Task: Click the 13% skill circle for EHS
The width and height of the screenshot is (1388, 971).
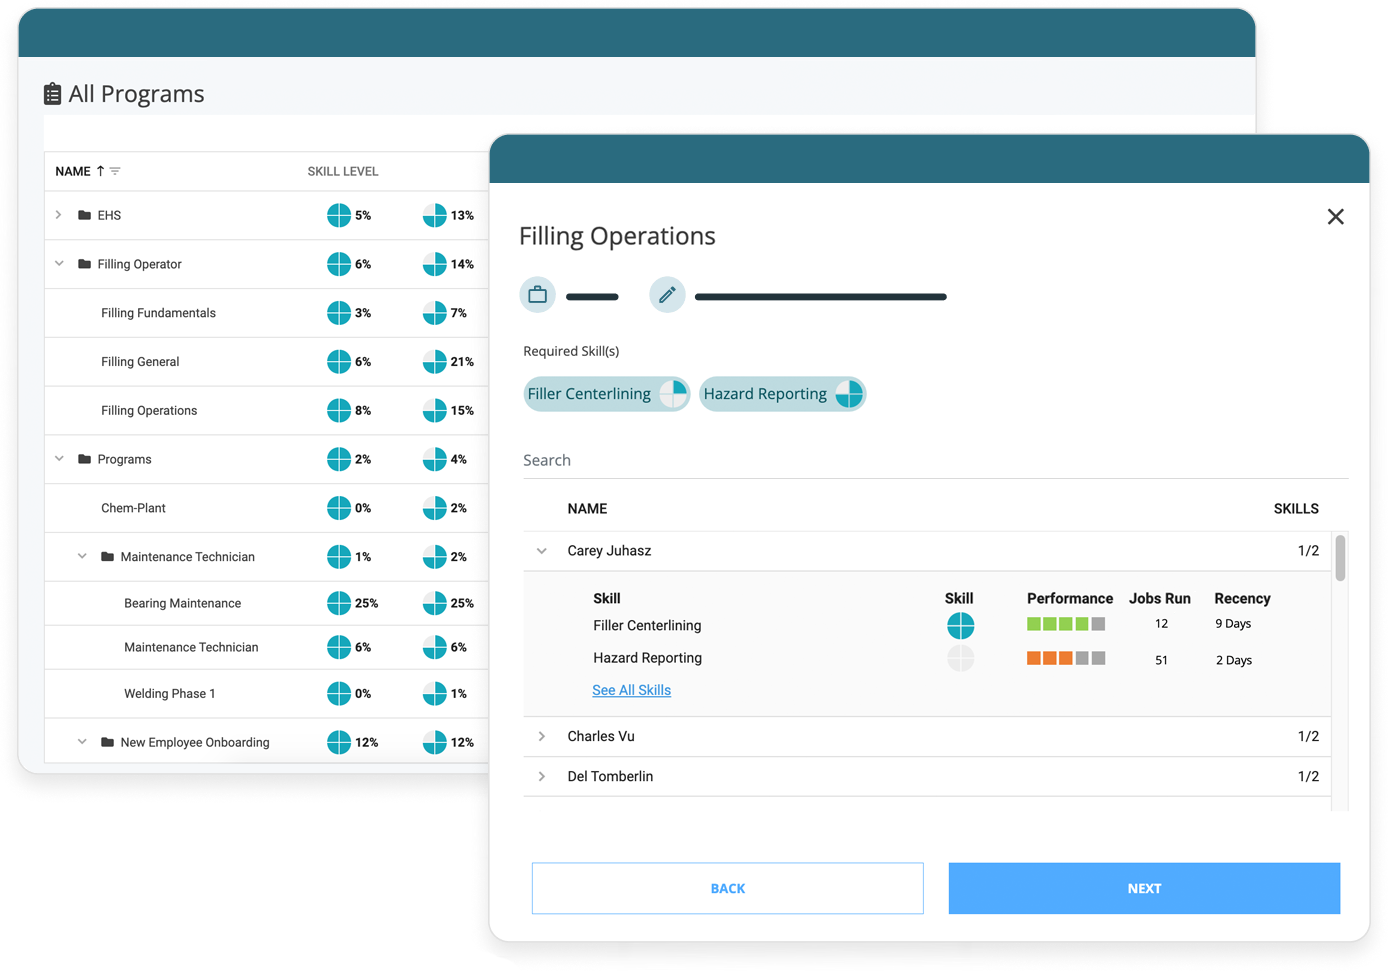Action: pos(434,215)
